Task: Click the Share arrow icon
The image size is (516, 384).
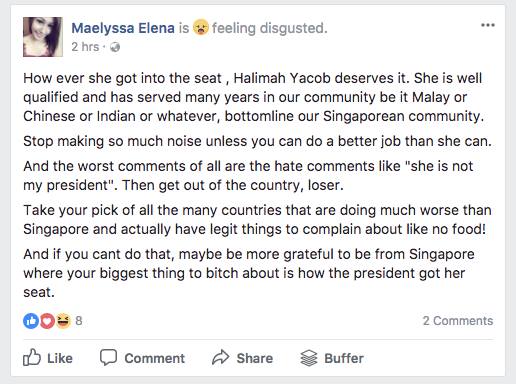Action: click(221, 357)
